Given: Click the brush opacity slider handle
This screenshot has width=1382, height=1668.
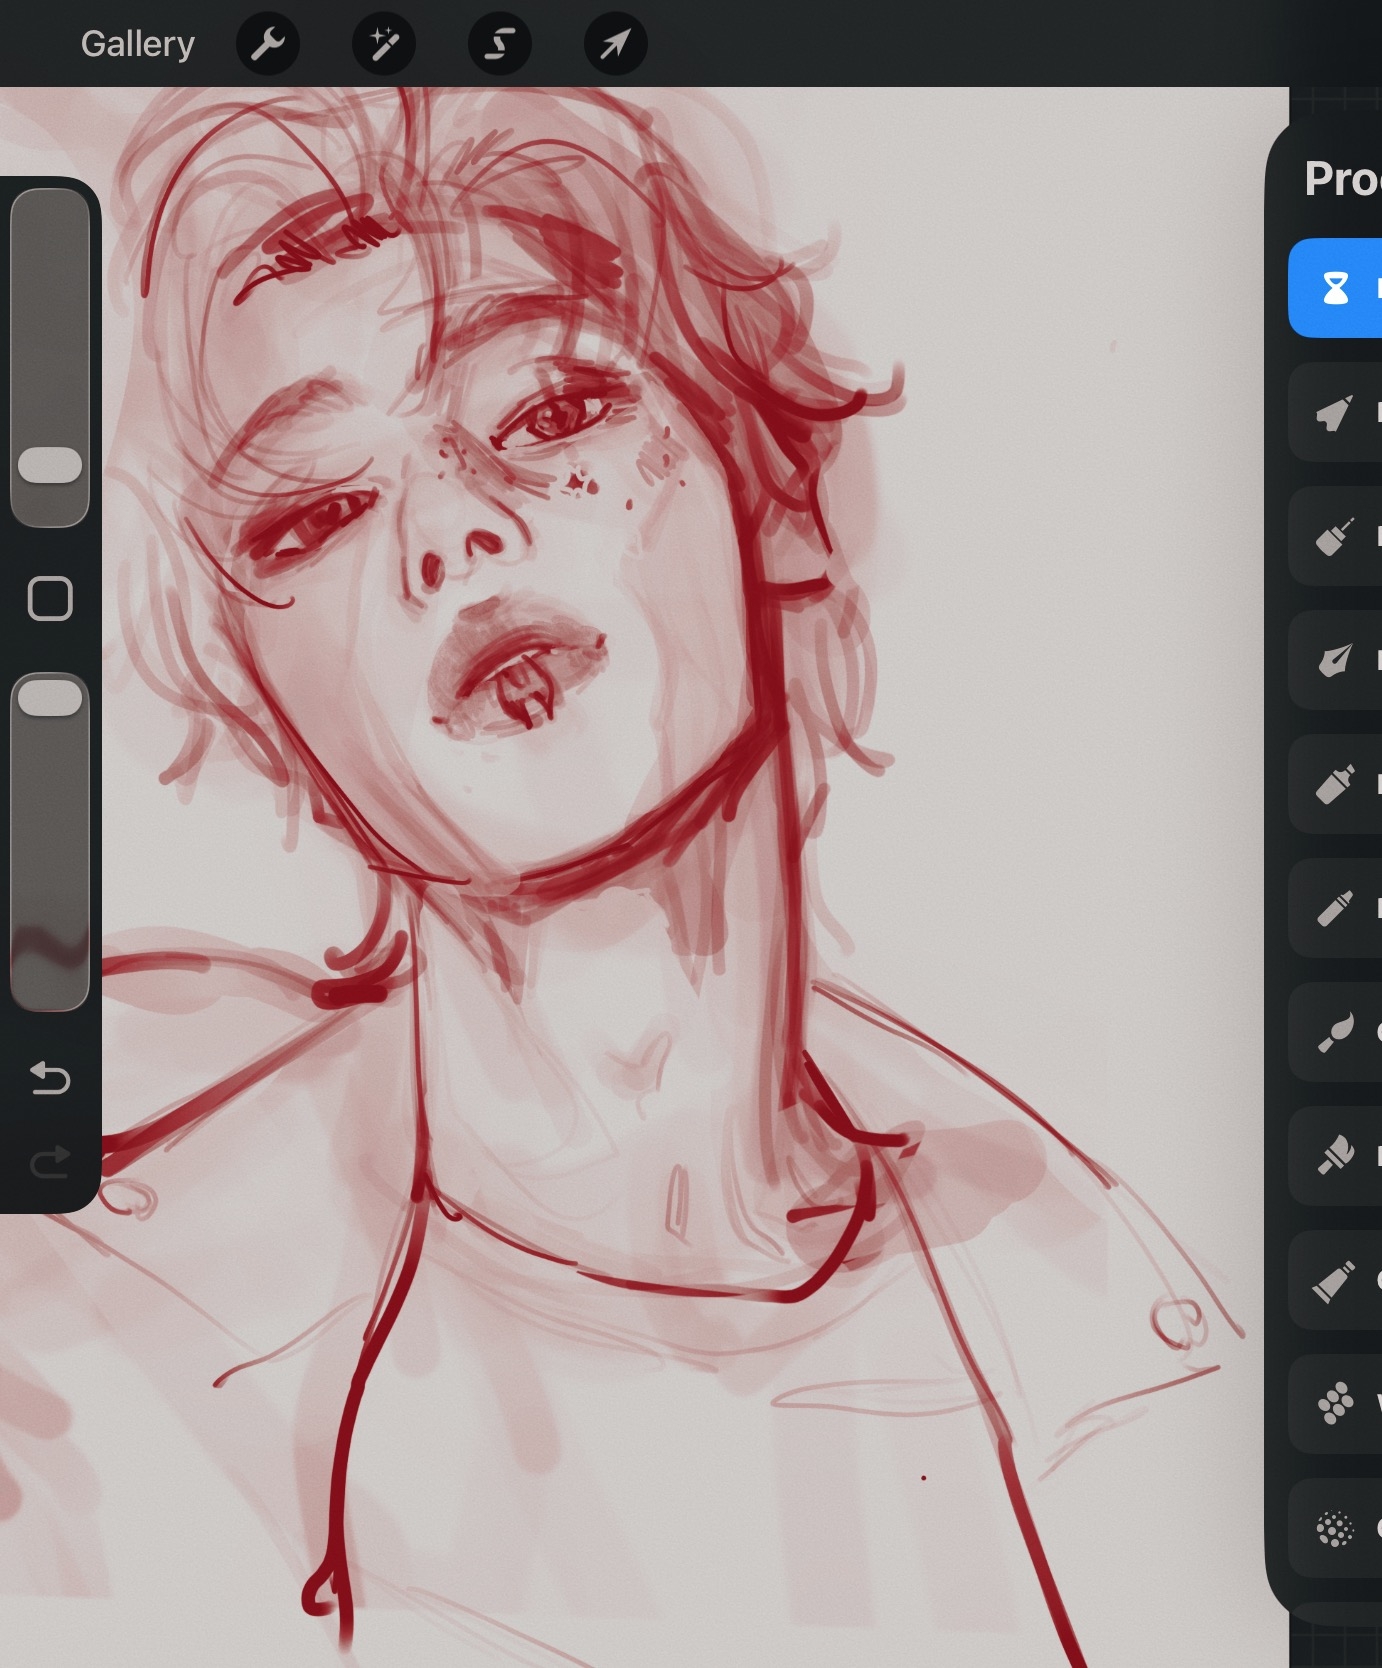Looking at the screenshot, I should coord(50,697).
